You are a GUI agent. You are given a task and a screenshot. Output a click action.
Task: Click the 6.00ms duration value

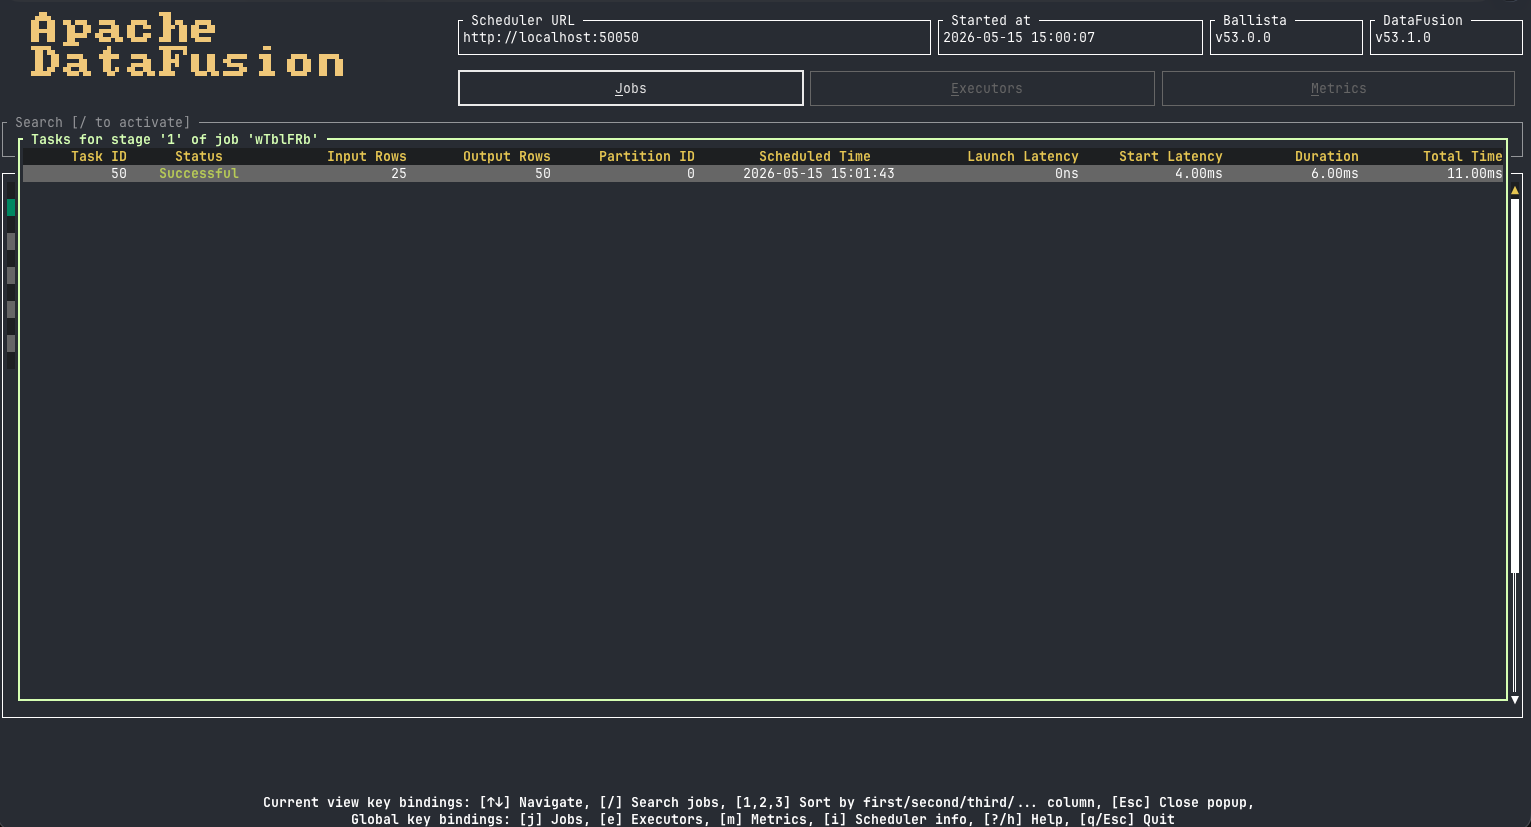click(x=1335, y=173)
